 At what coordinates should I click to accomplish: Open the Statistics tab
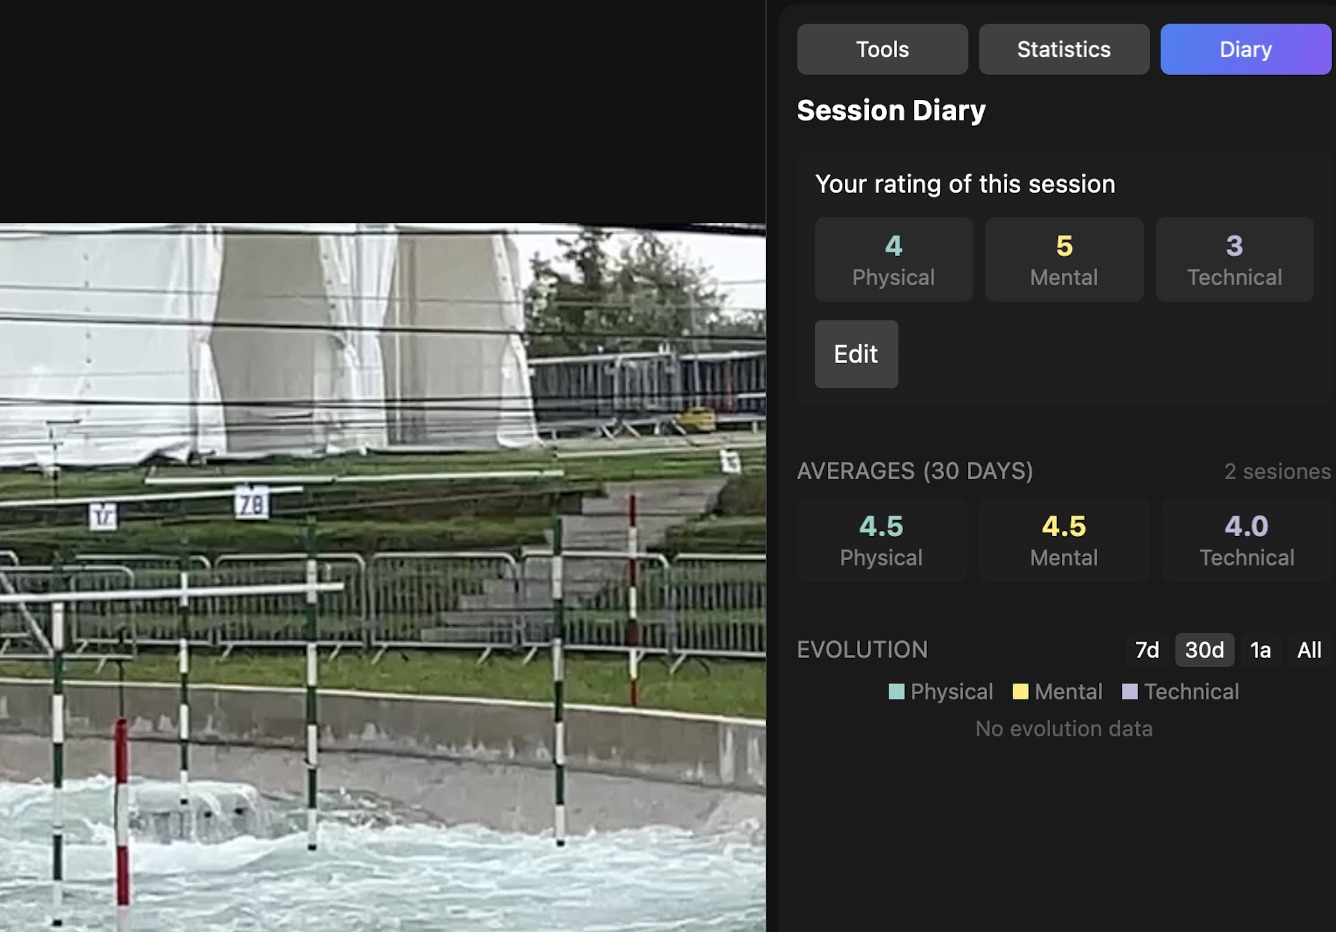click(x=1063, y=49)
